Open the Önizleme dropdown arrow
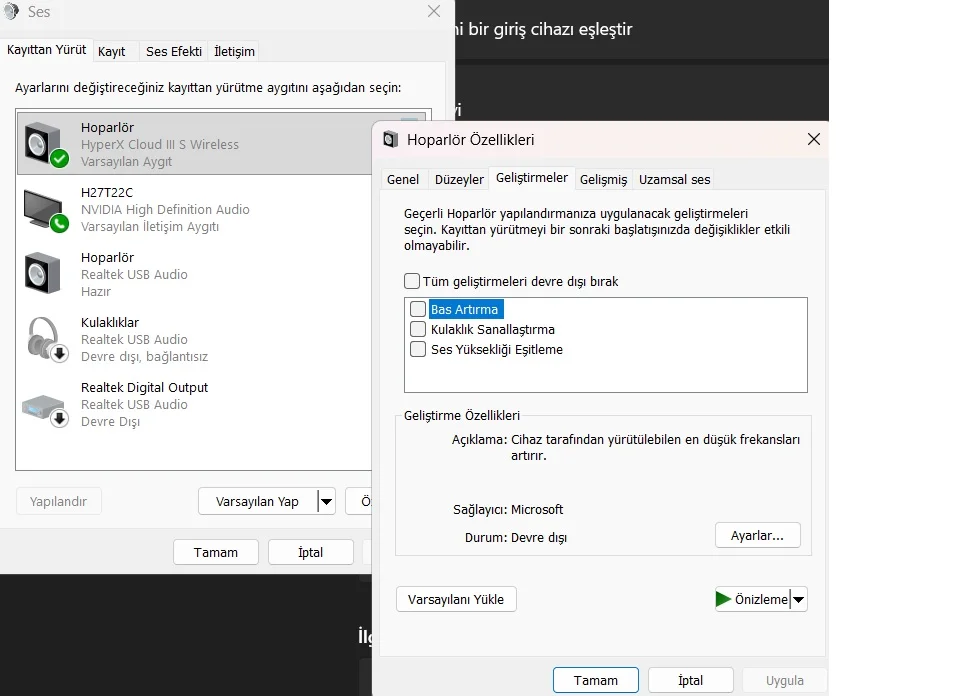The image size is (957, 696). pyautogui.click(x=798, y=600)
